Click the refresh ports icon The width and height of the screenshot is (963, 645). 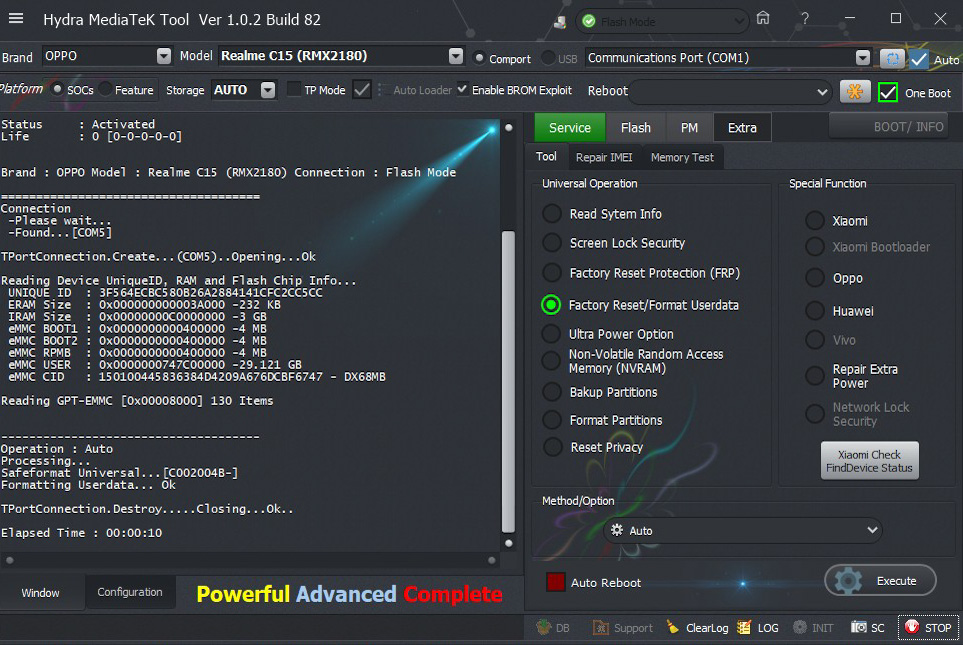pos(892,59)
